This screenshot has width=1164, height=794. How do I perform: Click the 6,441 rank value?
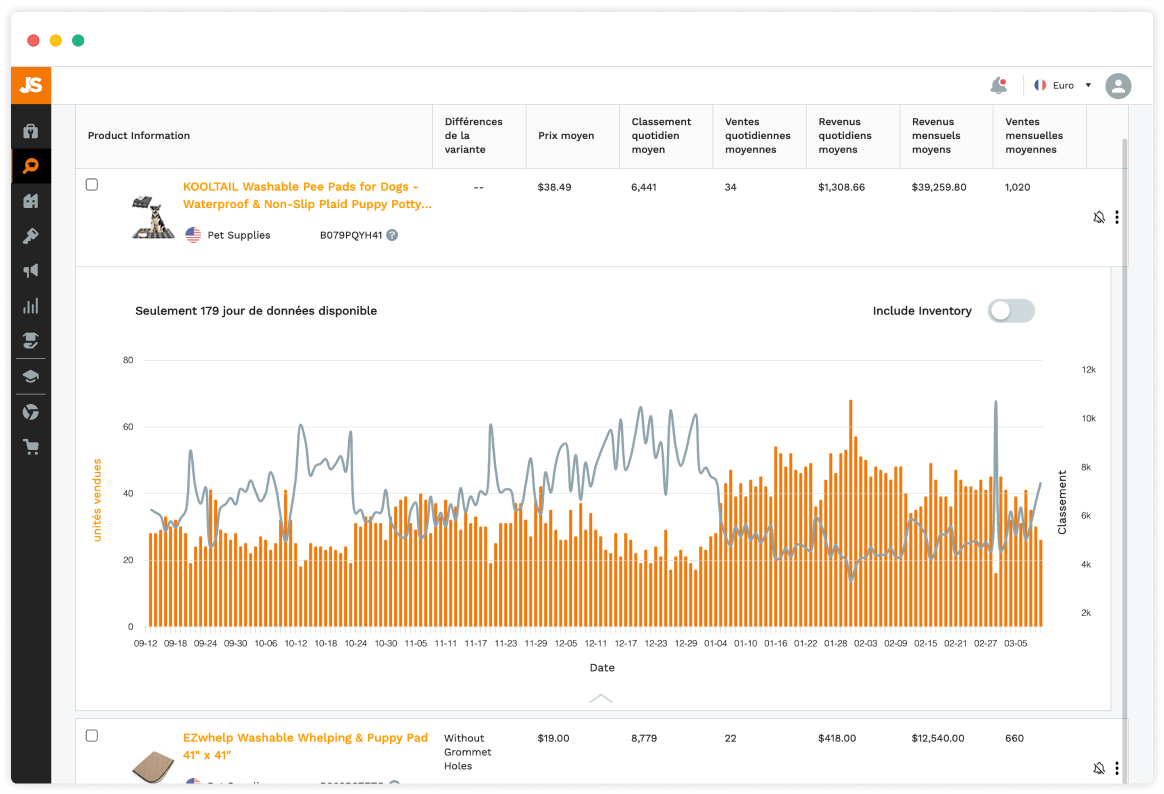coord(644,187)
